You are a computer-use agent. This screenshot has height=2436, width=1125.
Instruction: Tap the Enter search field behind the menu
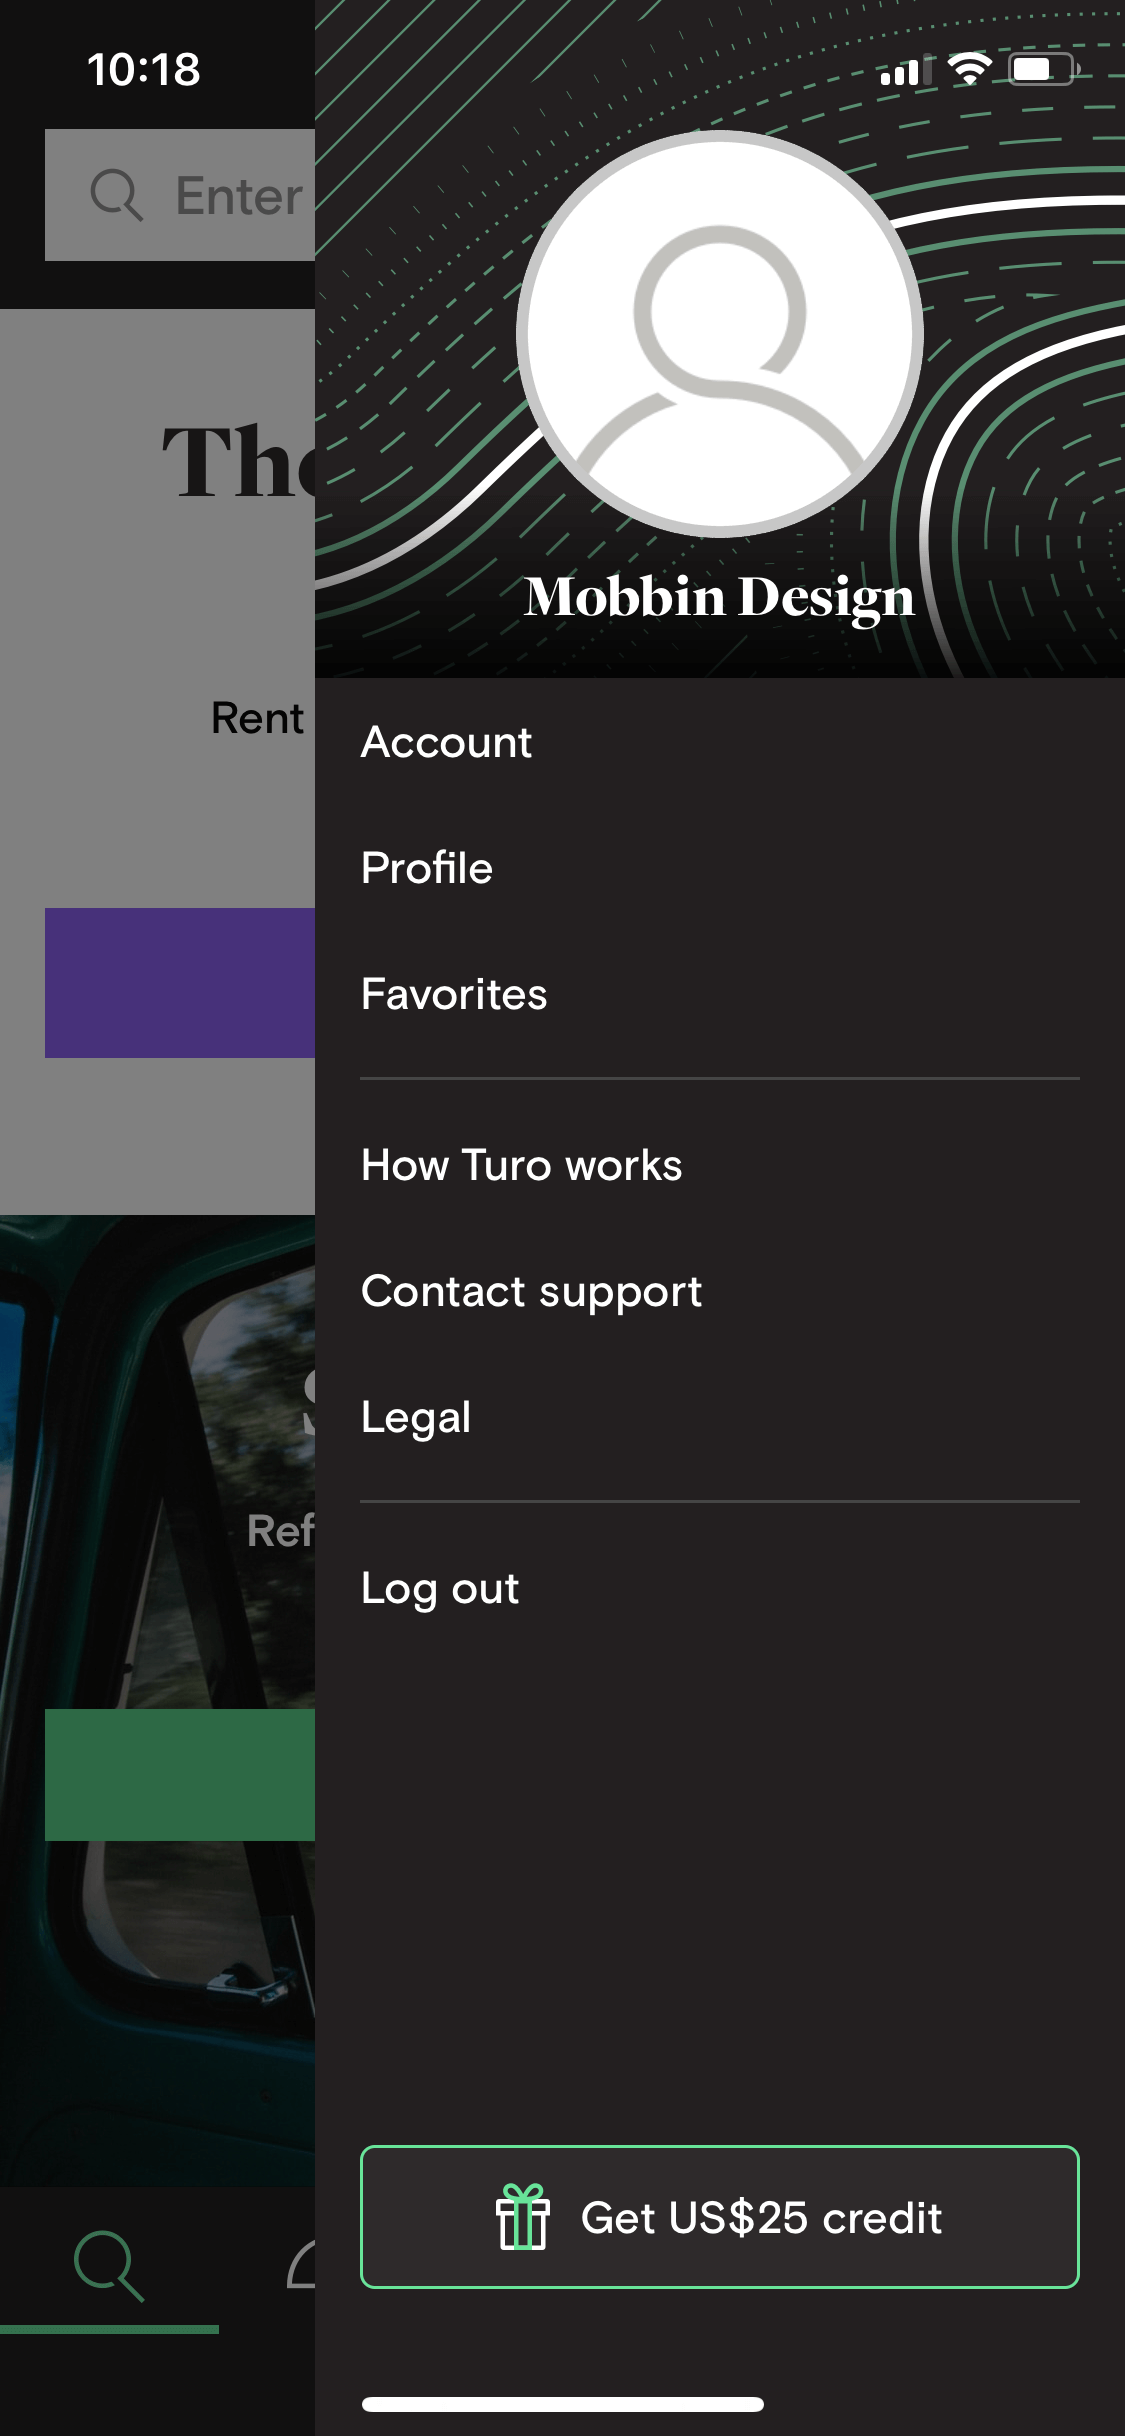click(x=180, y=195)
